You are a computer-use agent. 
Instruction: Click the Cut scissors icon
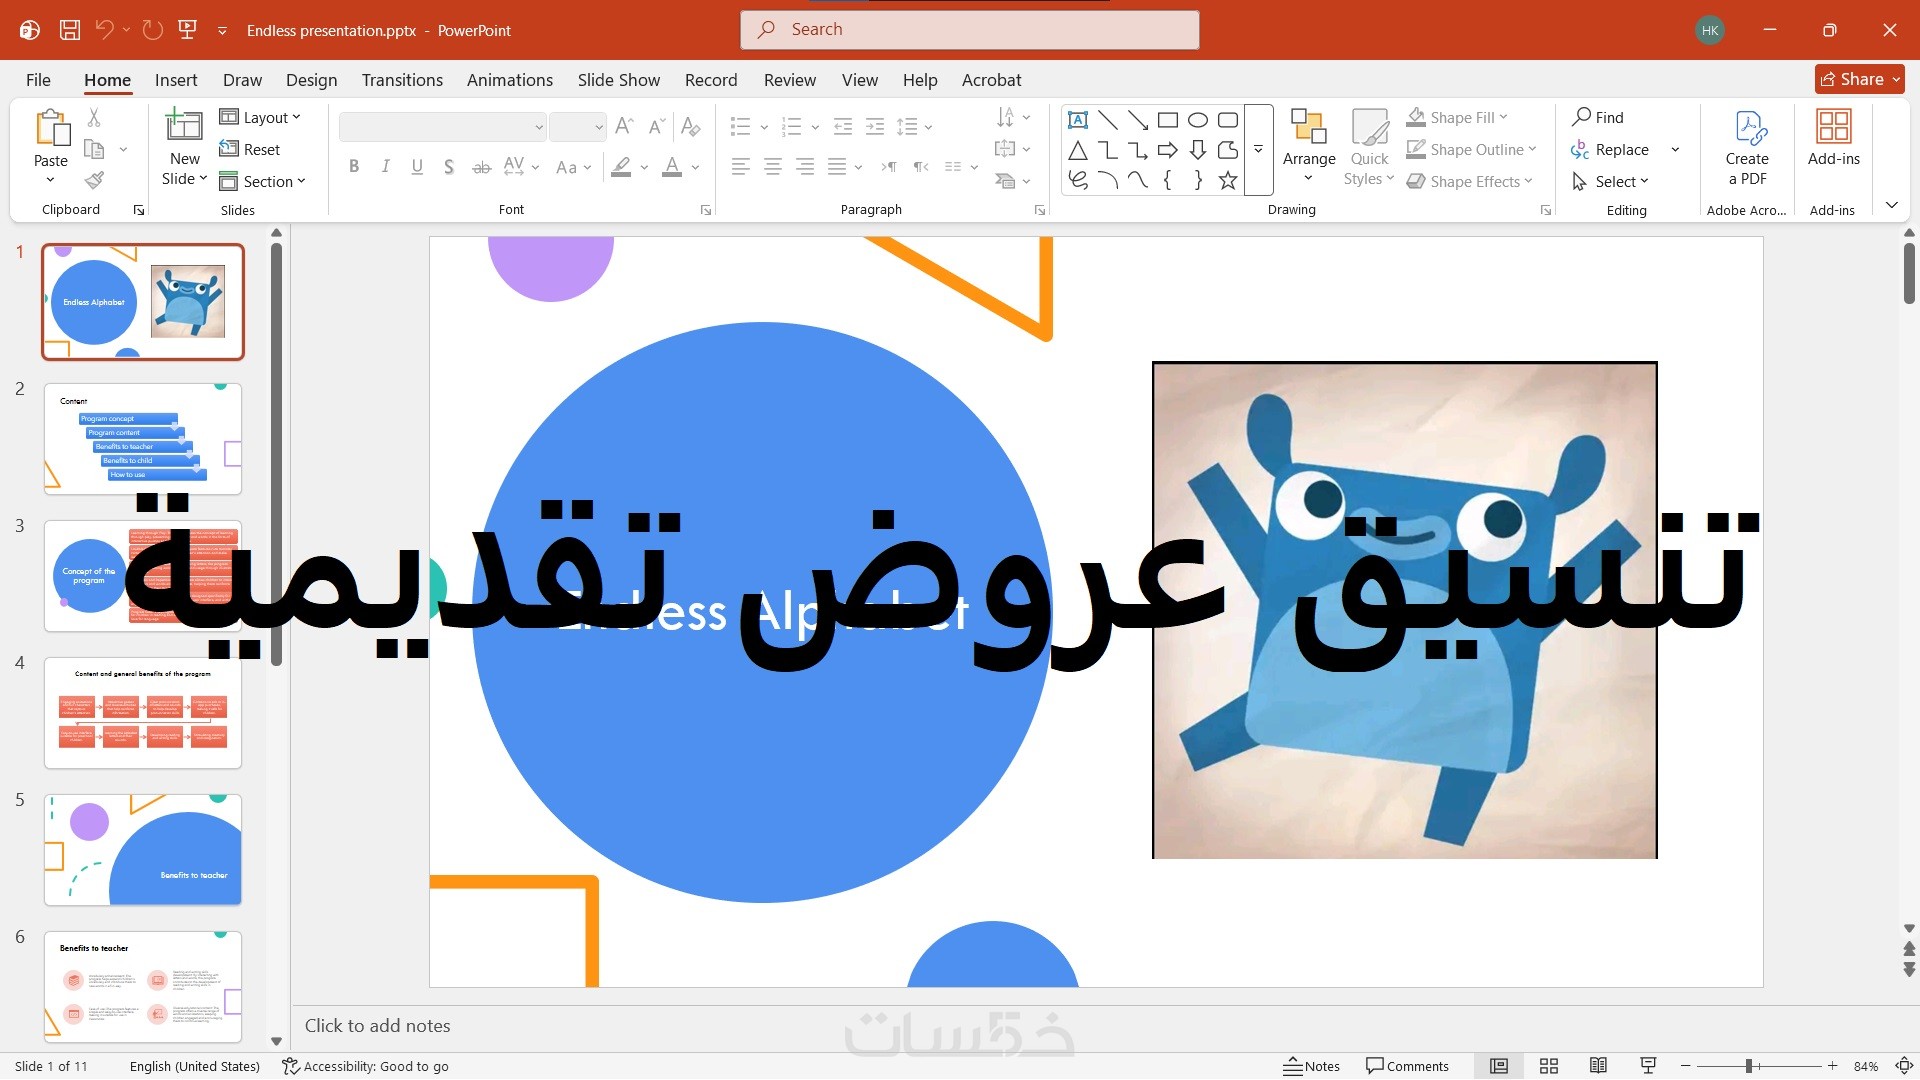(94, 118)
